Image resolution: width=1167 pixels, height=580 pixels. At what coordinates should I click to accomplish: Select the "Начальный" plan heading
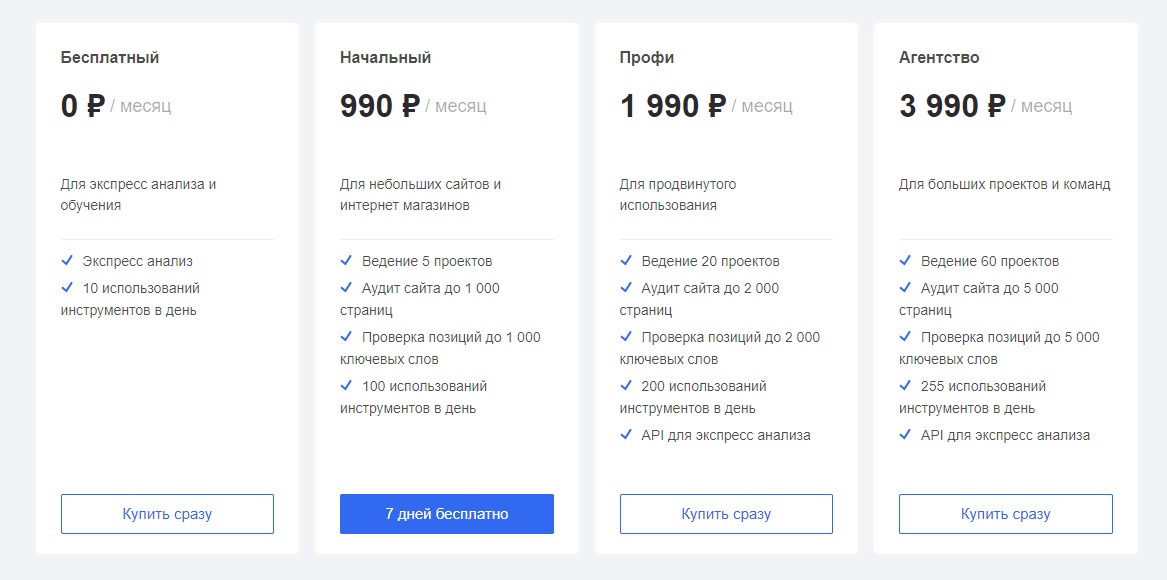385,58
